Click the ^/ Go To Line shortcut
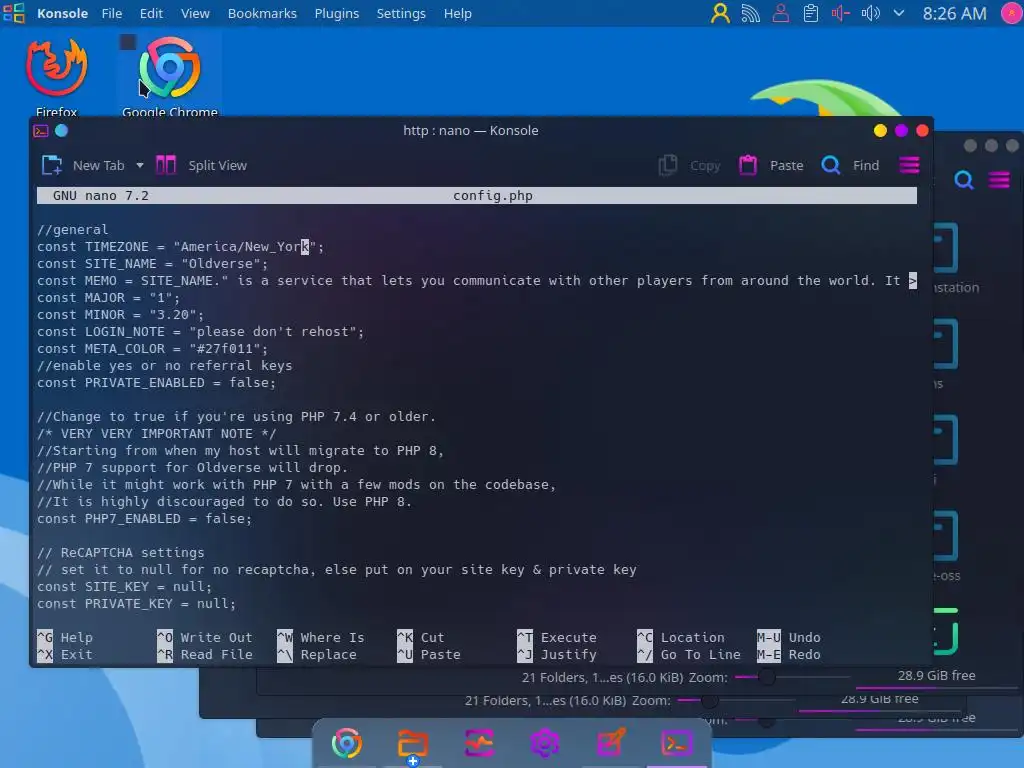Viewport: 1024px width, 768px height. (688, 654)
